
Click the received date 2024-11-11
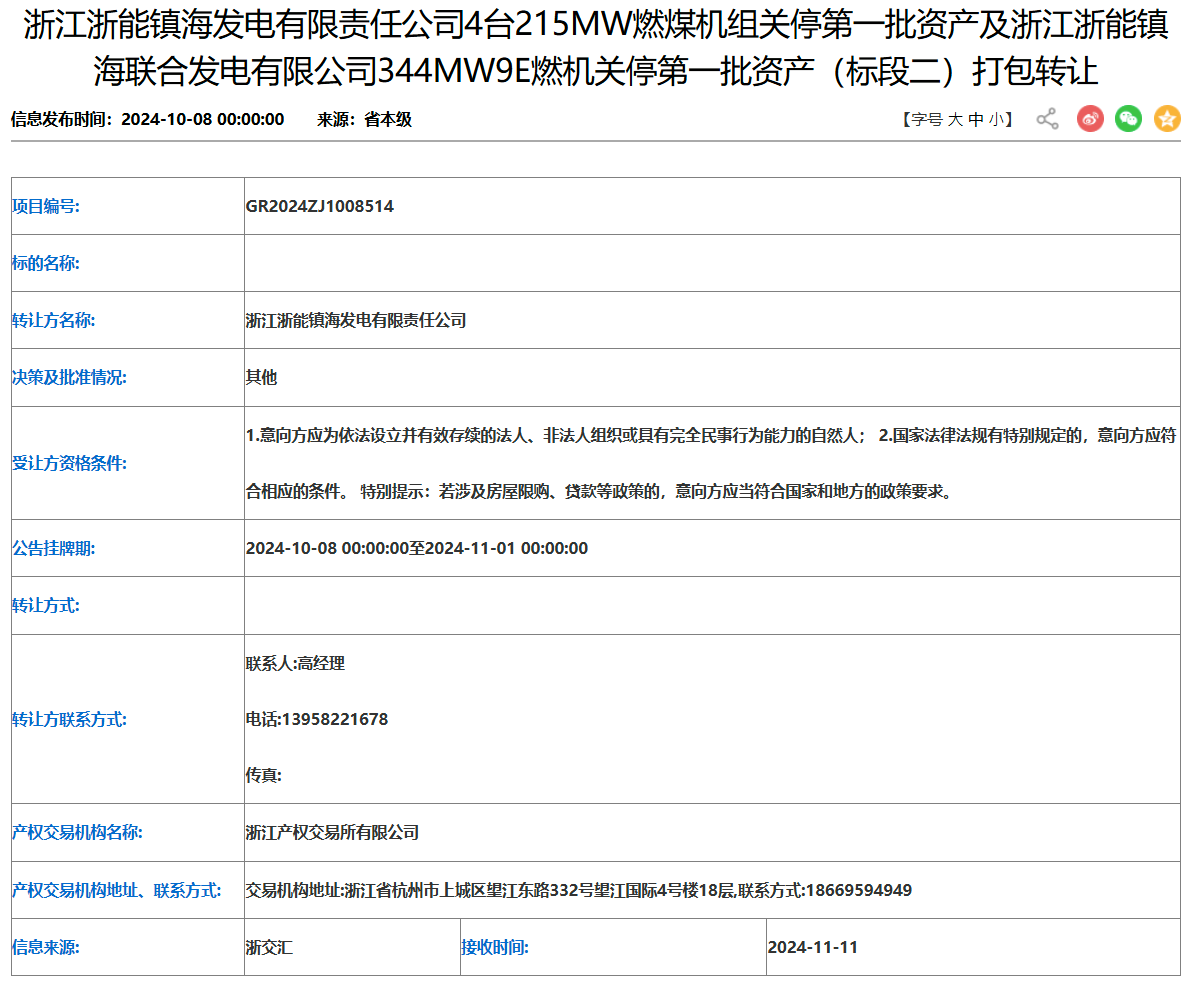(812, 947)
